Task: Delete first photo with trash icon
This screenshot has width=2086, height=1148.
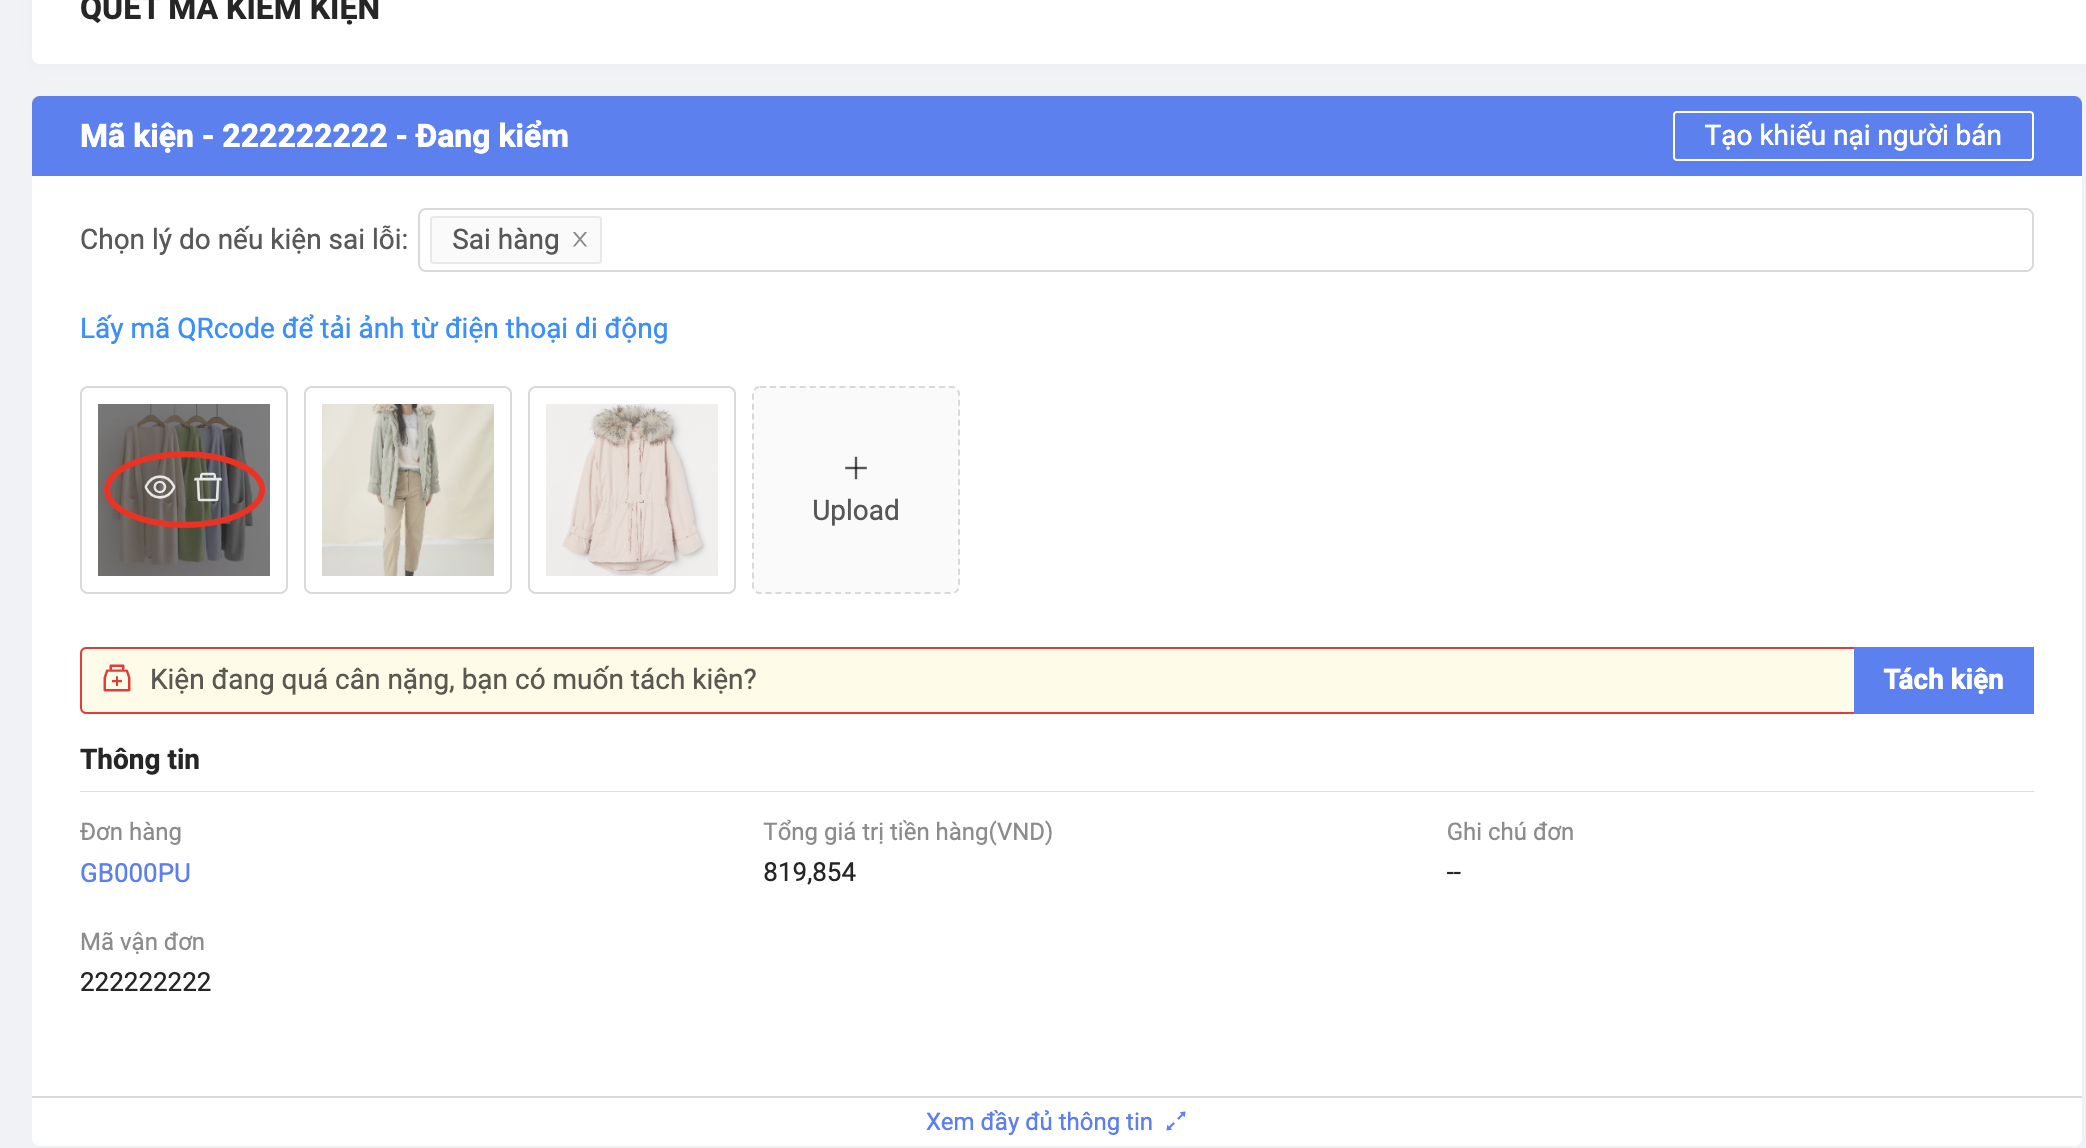Action: (x=208, y=487)
